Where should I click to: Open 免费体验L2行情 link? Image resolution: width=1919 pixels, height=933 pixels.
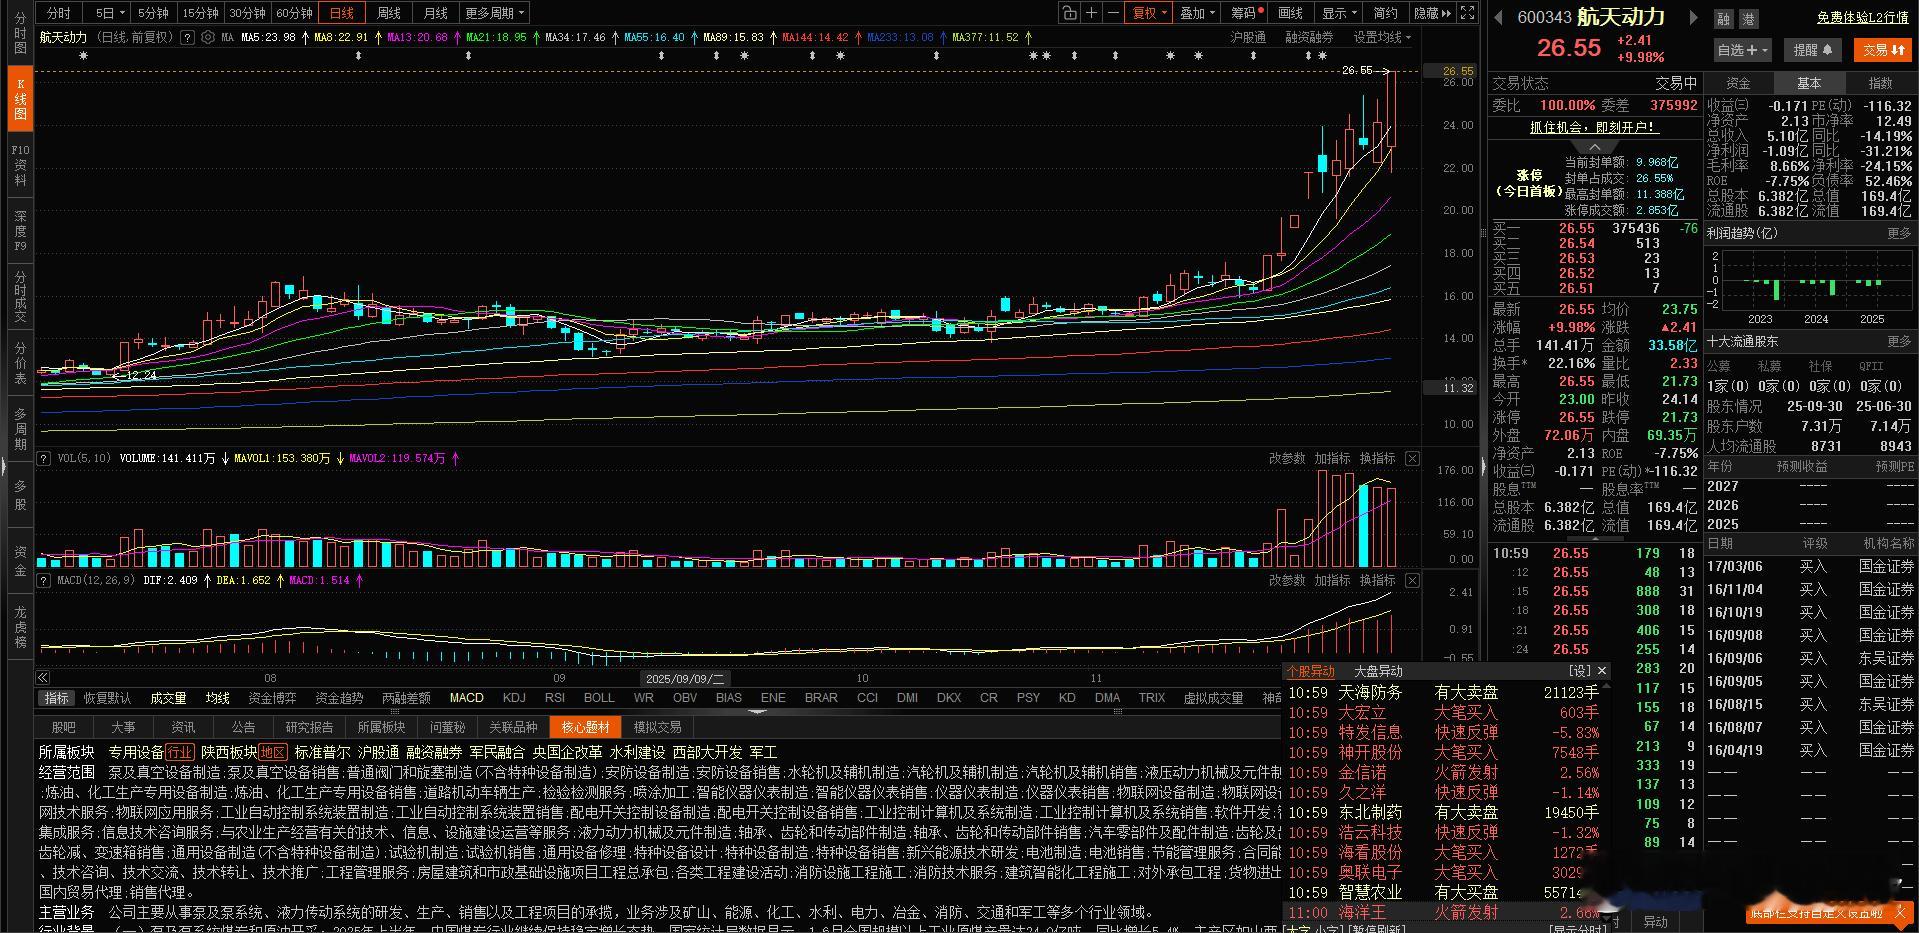(1862, 18)
